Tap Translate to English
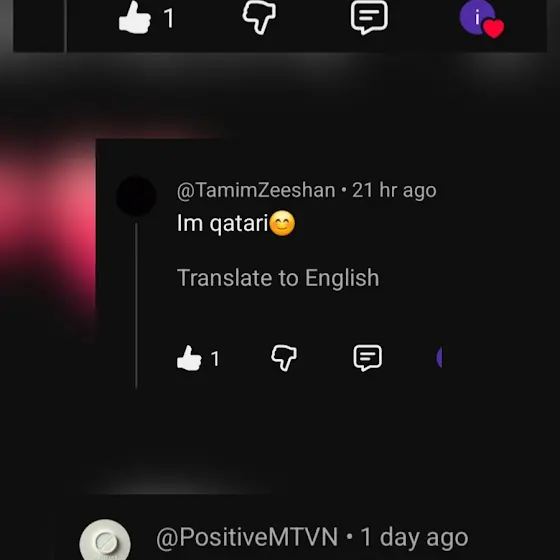 pyautogui.click(x=278, y=278)
